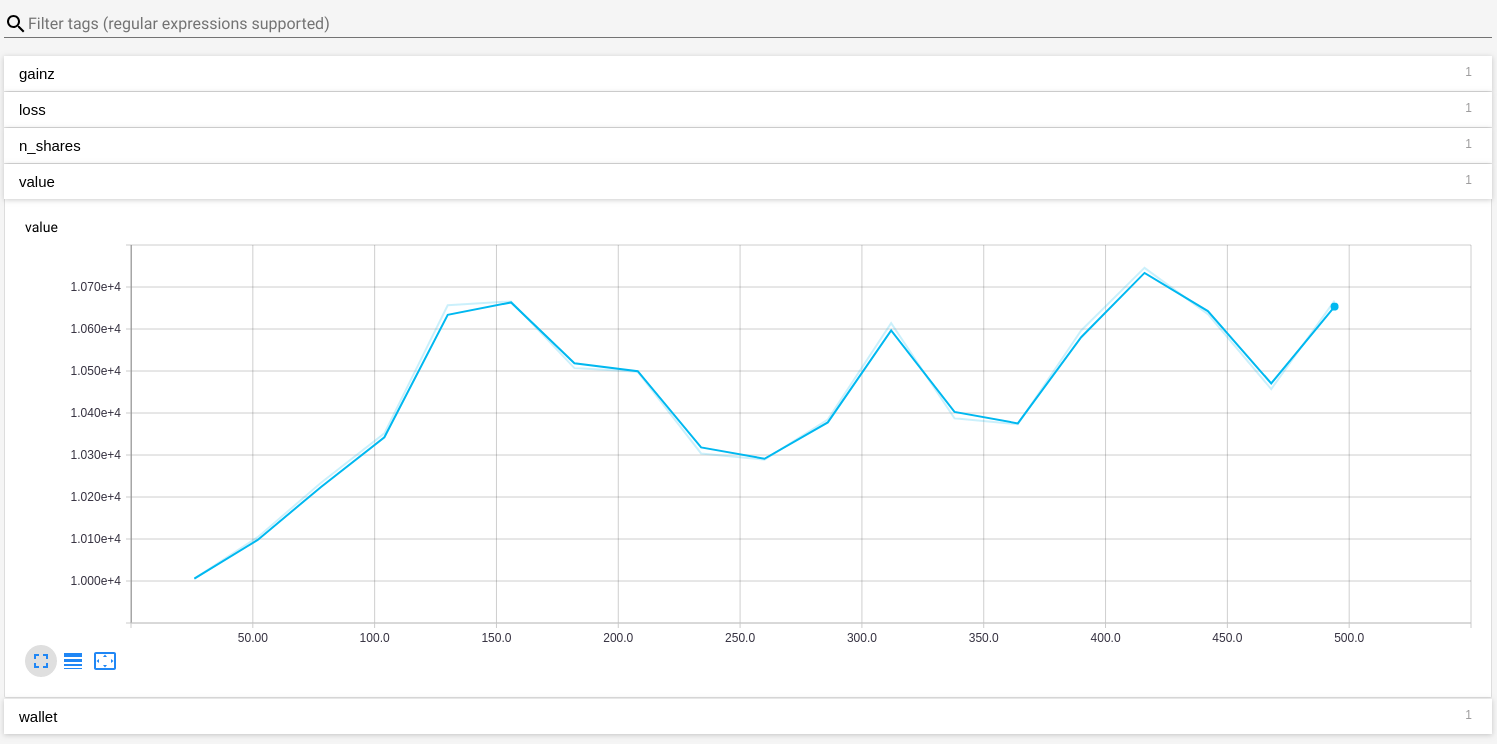The width and height of the screenshot is (1497, 744).
Task: Click the 300.0 x-axis label
Action: (862, 638)
